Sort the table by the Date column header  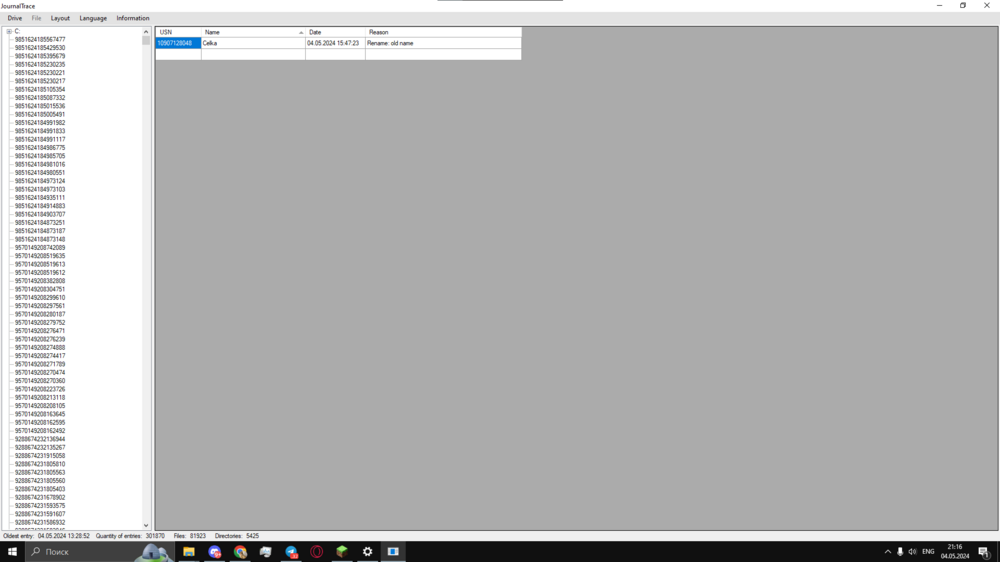click(335, 32)
